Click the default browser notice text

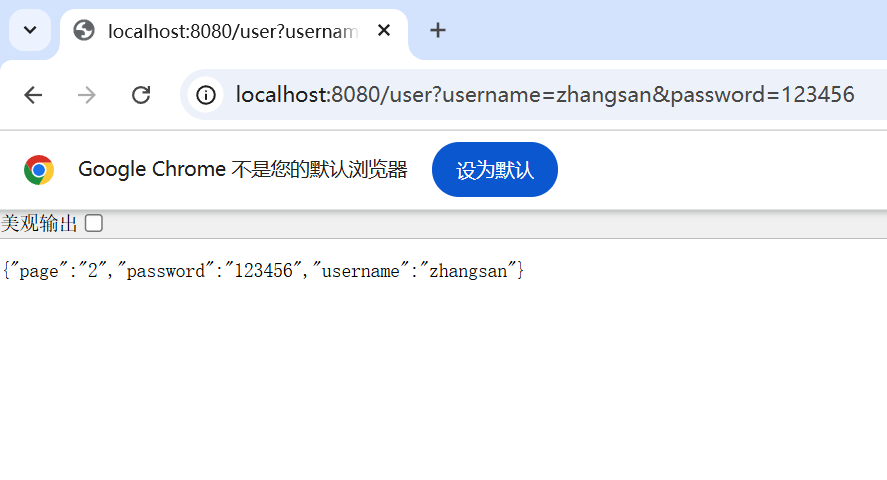point(243,170)
